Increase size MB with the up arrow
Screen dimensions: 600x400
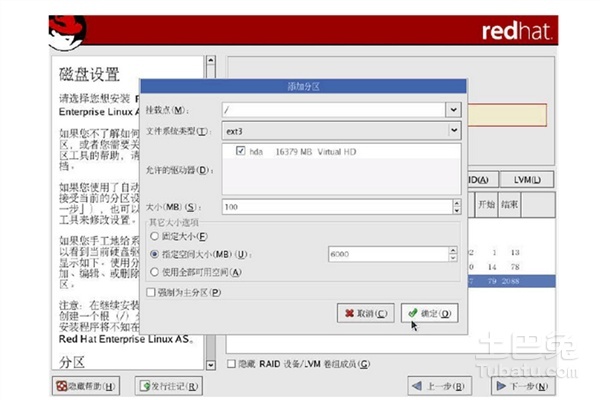(457, 203)
